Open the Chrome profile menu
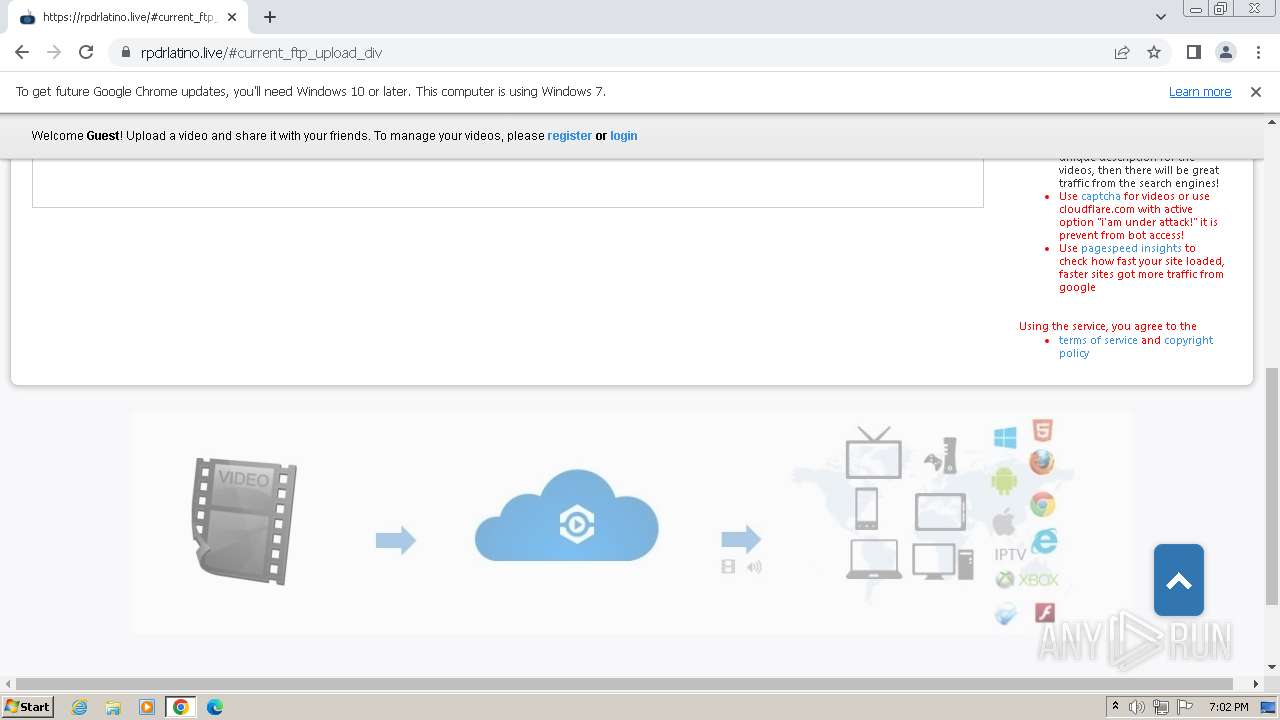The height and width of the screenshot is (720, 1280). [x=1225, y=52]
